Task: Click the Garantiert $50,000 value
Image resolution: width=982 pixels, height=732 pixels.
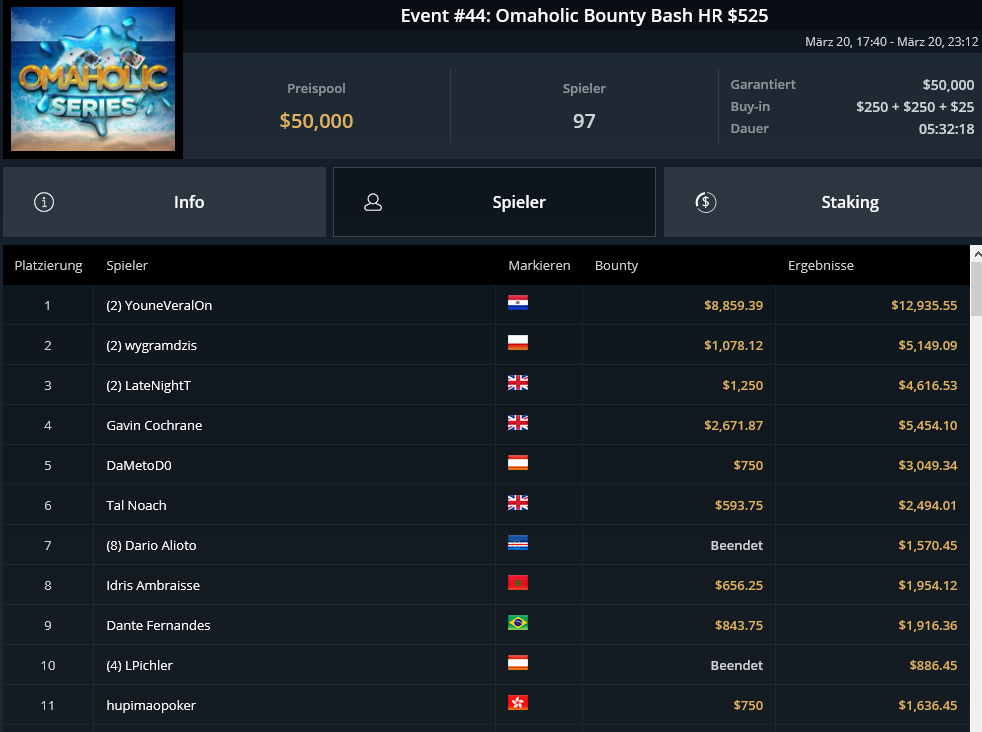Action: [948, 85]
